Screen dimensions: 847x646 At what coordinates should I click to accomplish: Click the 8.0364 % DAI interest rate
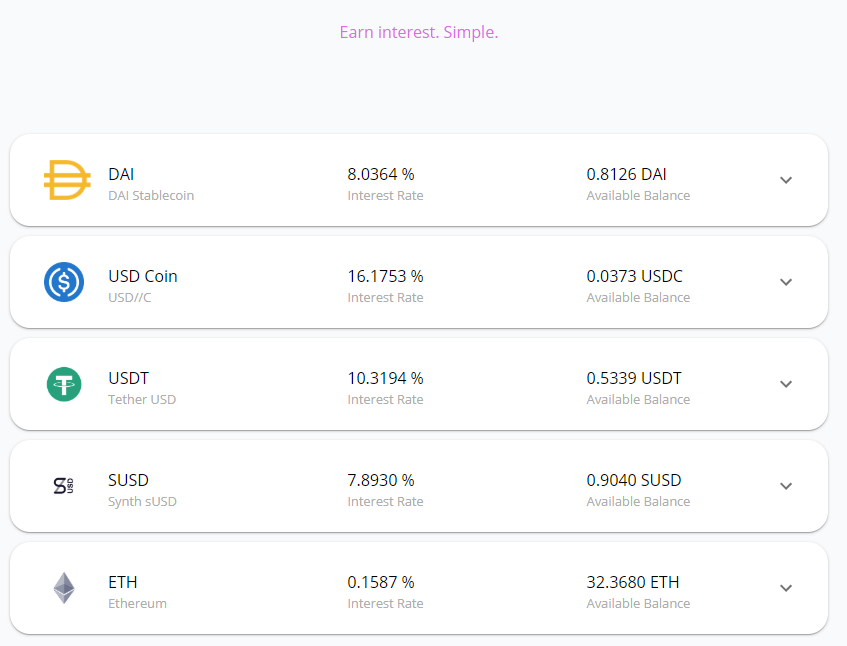[381, 174]
